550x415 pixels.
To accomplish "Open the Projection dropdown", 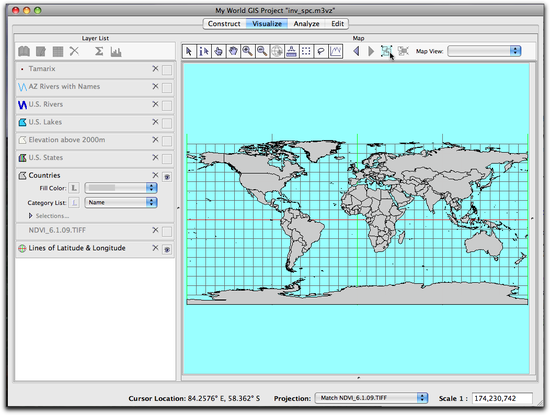I will point(371,398).
